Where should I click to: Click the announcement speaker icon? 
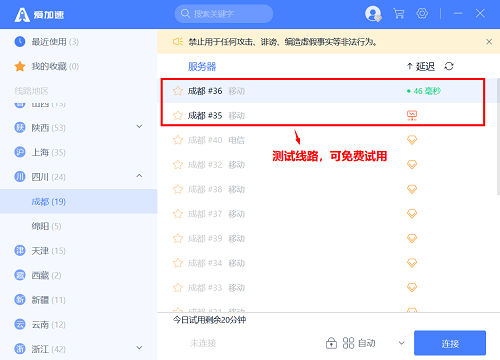pos(178,42)
